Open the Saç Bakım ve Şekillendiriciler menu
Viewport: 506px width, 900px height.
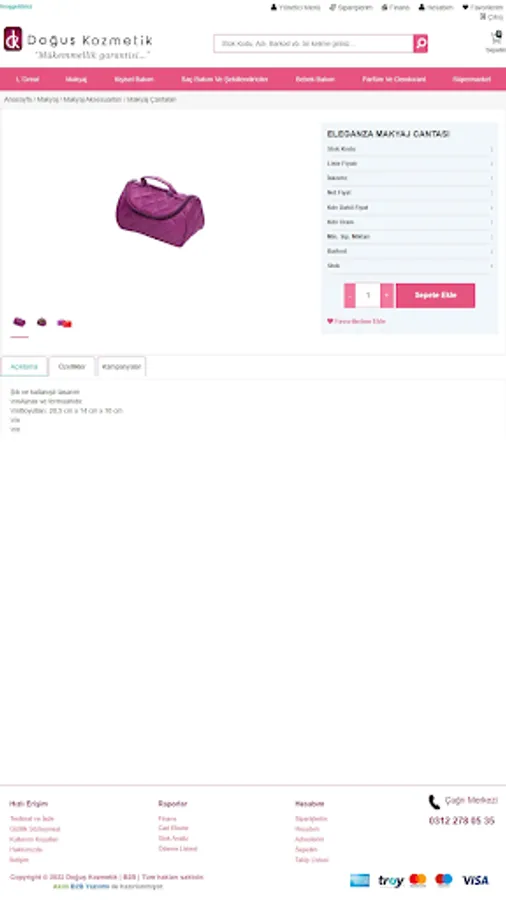click(x=224, y=79)
